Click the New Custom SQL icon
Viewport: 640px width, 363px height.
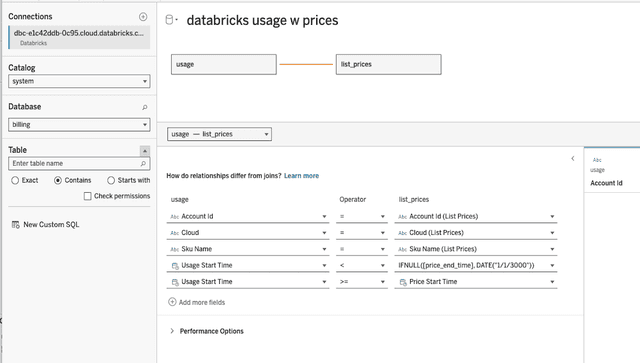point(16,225)
